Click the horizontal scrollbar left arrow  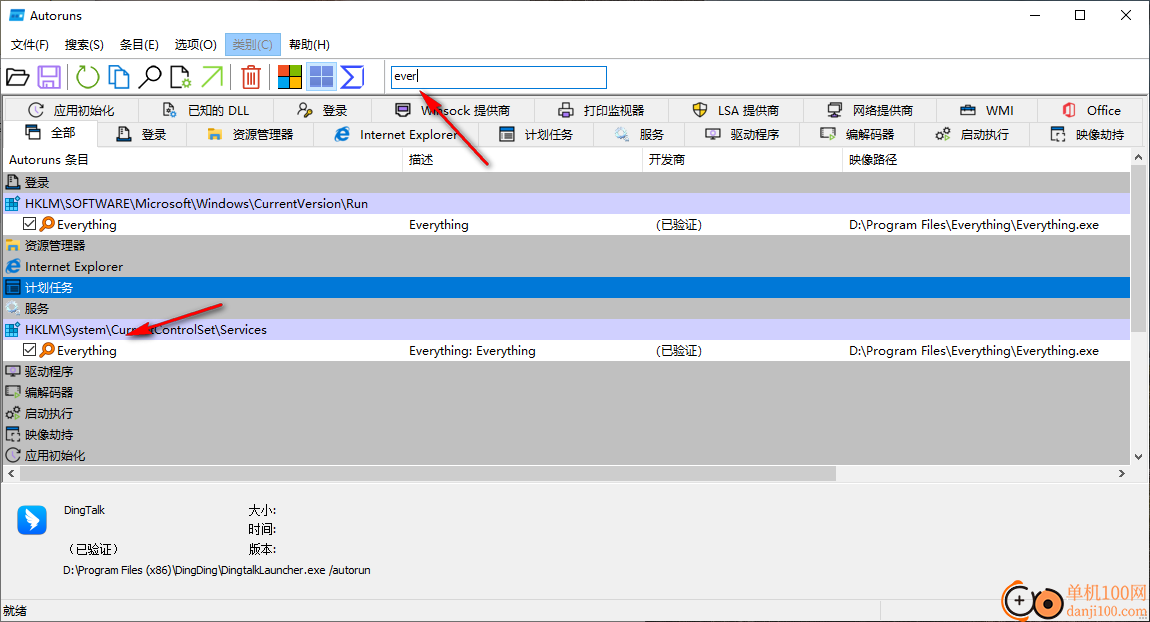pyautogui.click(x=11, y=474)
